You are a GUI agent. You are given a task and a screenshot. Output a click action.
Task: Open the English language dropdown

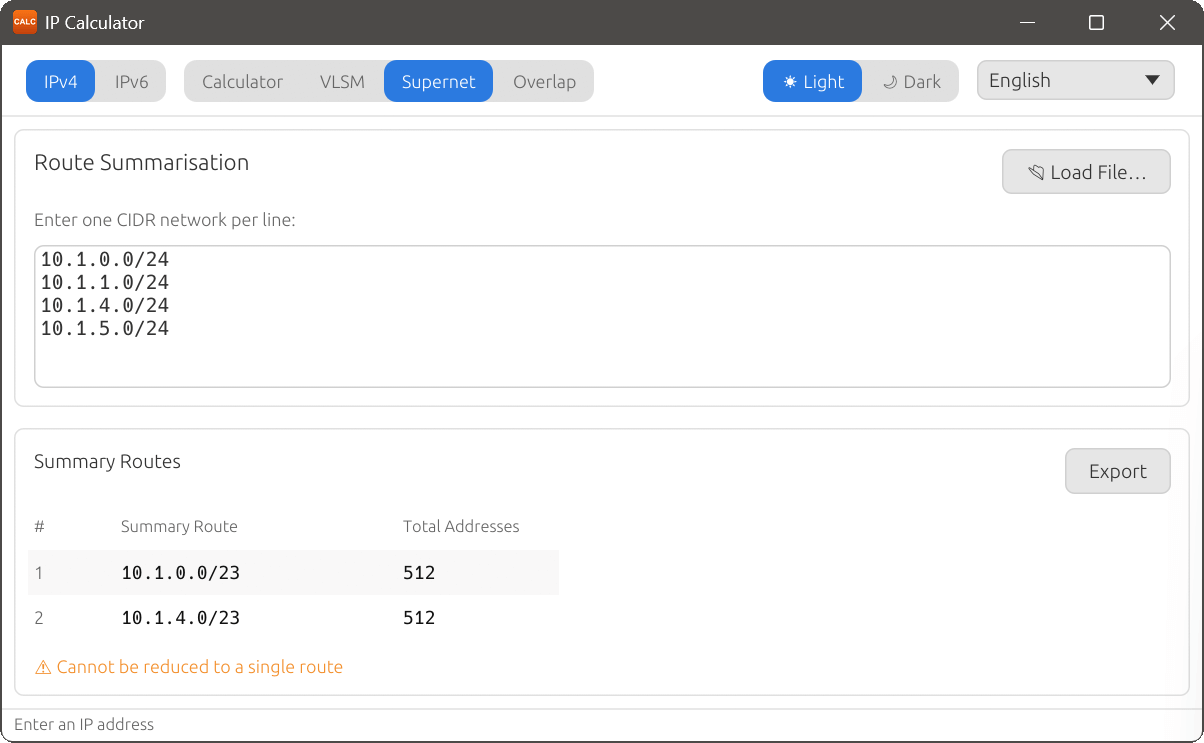[x=1075, y=81]
